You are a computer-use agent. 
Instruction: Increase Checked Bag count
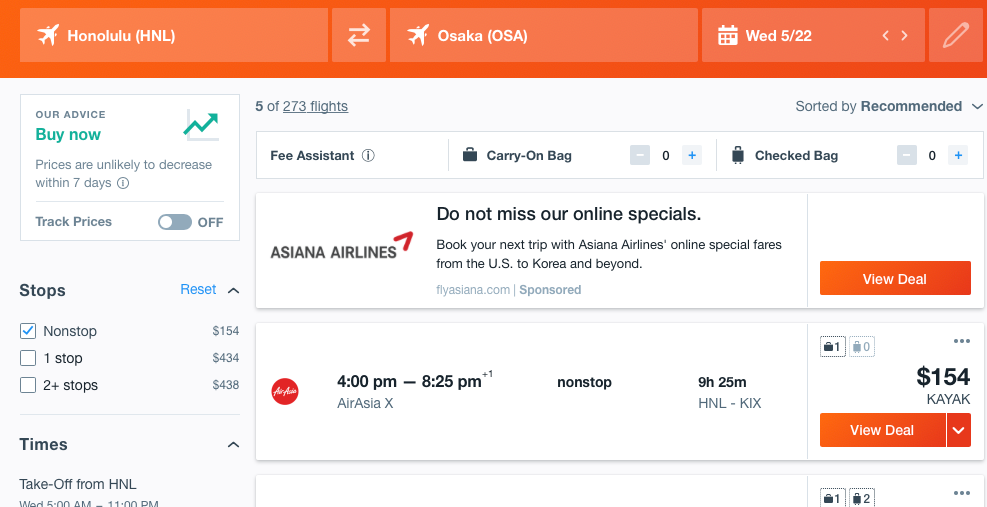[958, 155]
